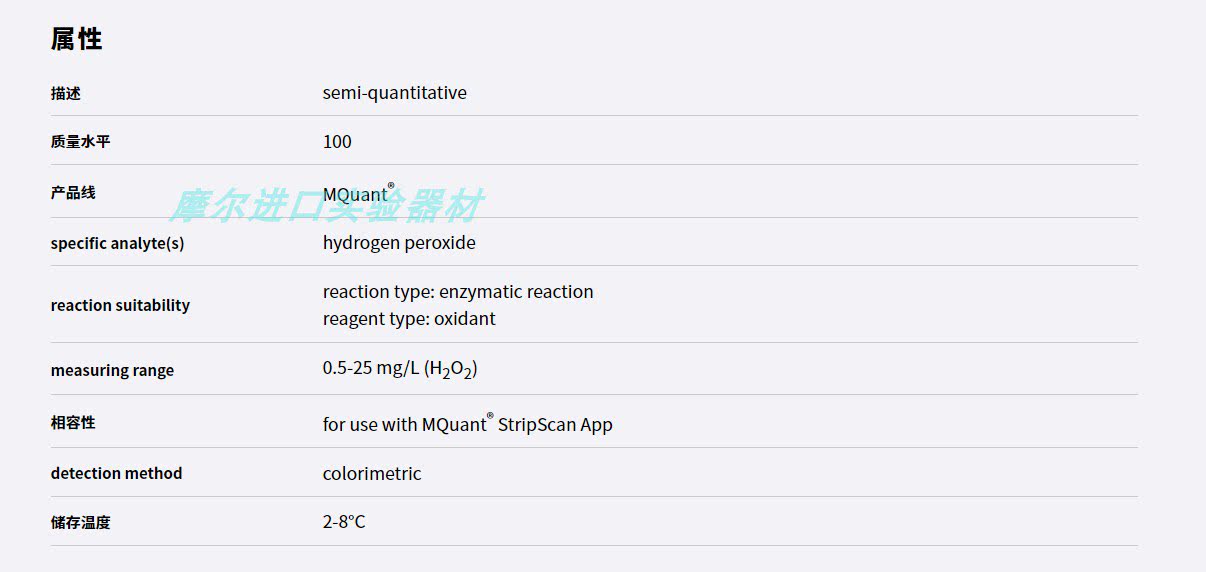Select the measuring range label
The height and width of the screenshot is (572, 1206).
pyautogui.click(x=112, y=370)
